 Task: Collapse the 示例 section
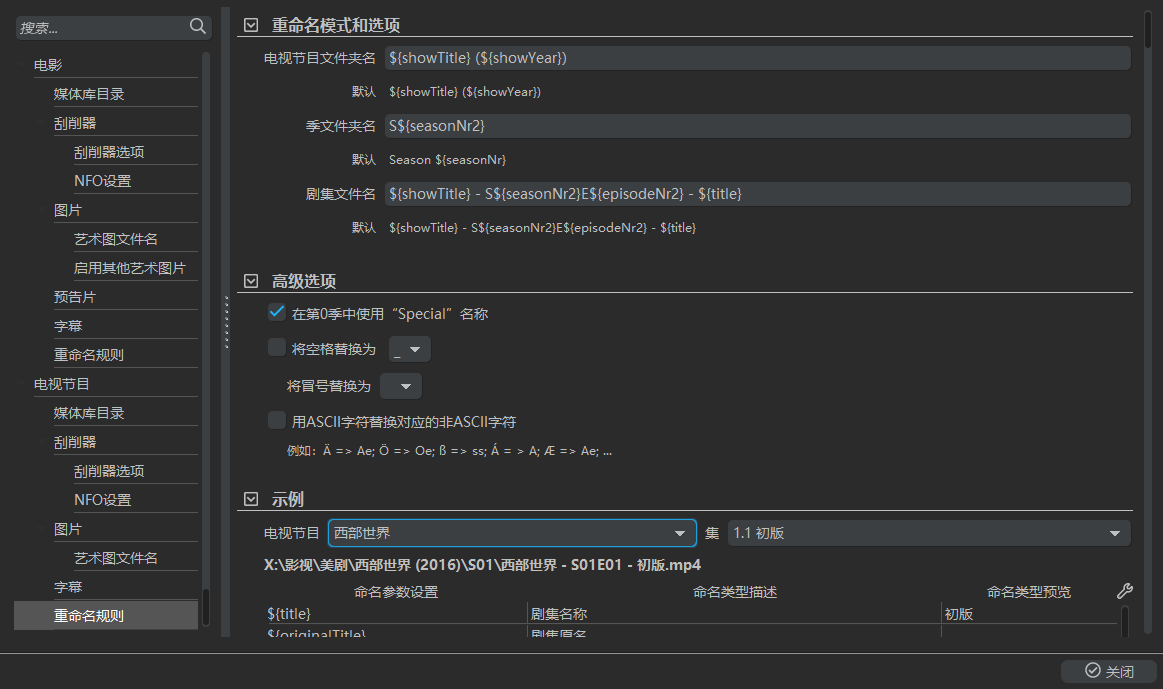251,499
